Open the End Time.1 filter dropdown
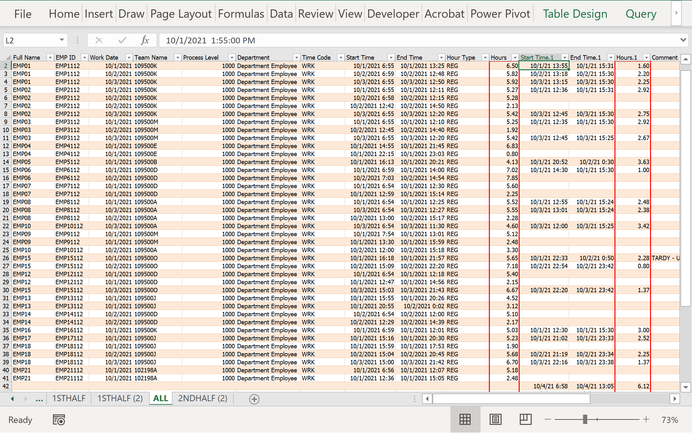The height and width of the screenshot is (433, 692). tap(611, 57)
